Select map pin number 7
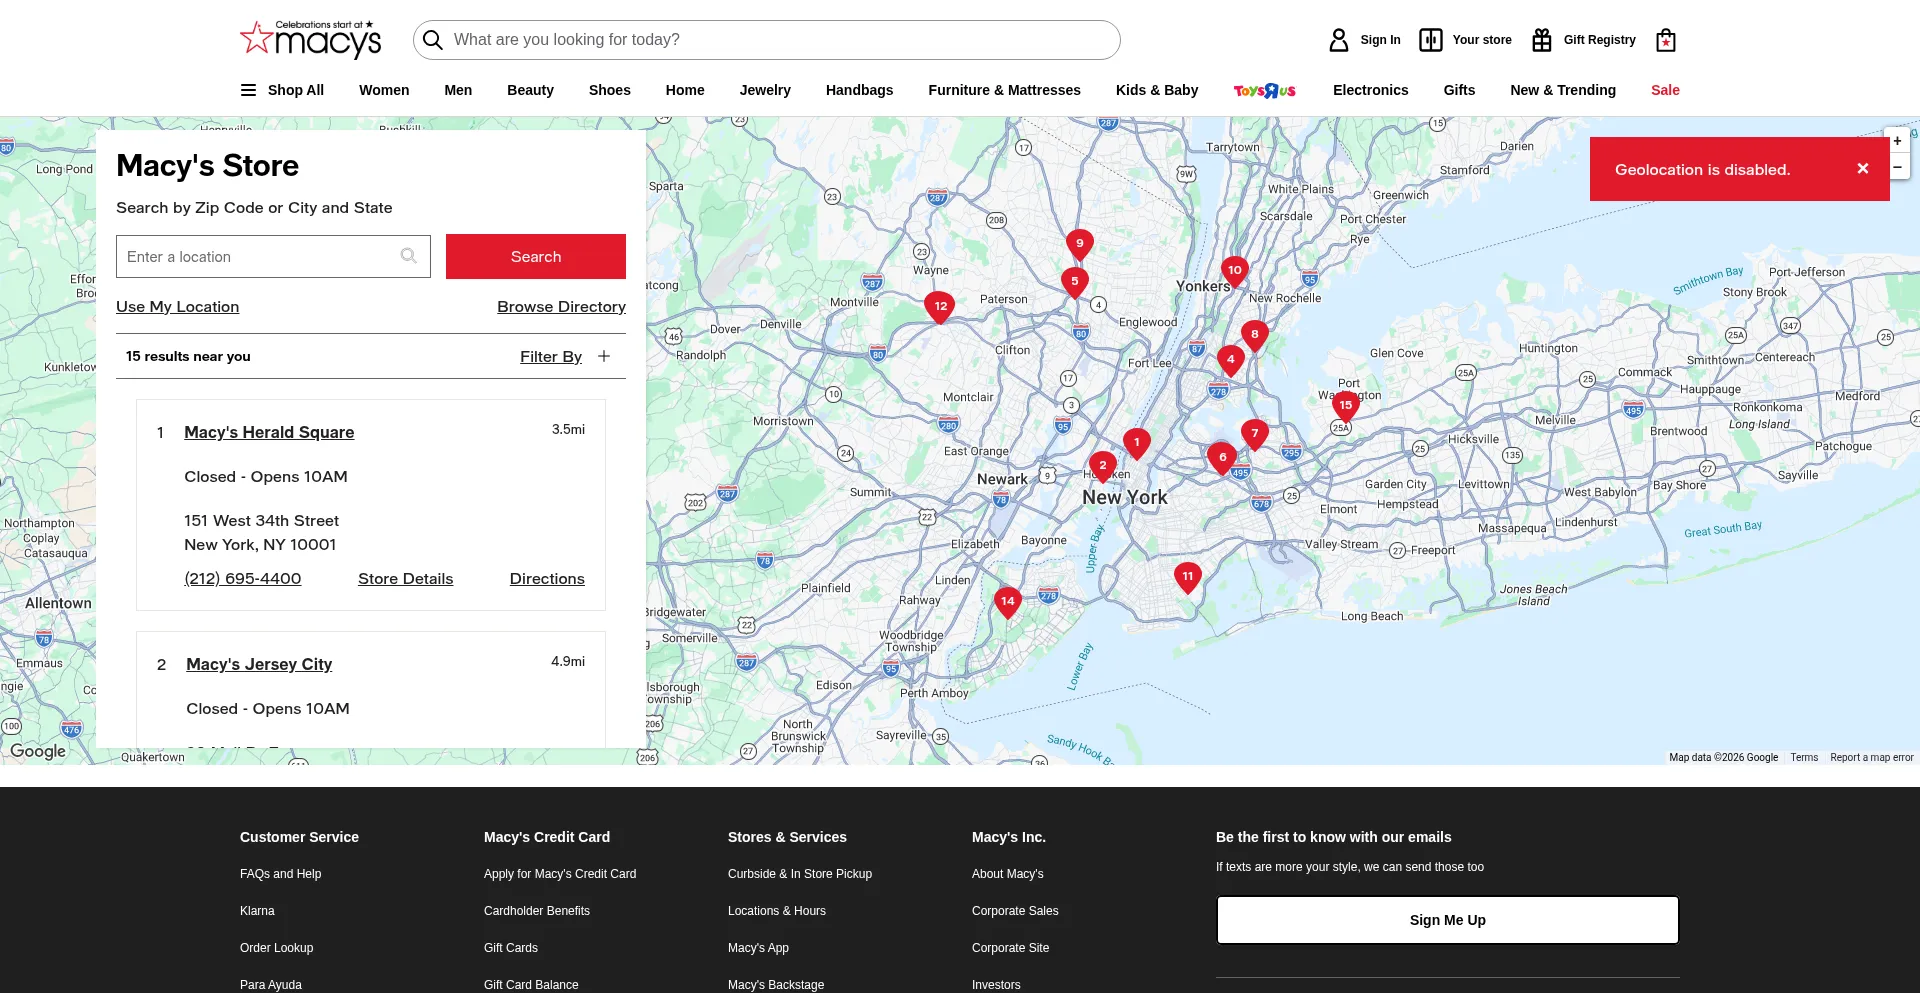 click(1255, 434)
